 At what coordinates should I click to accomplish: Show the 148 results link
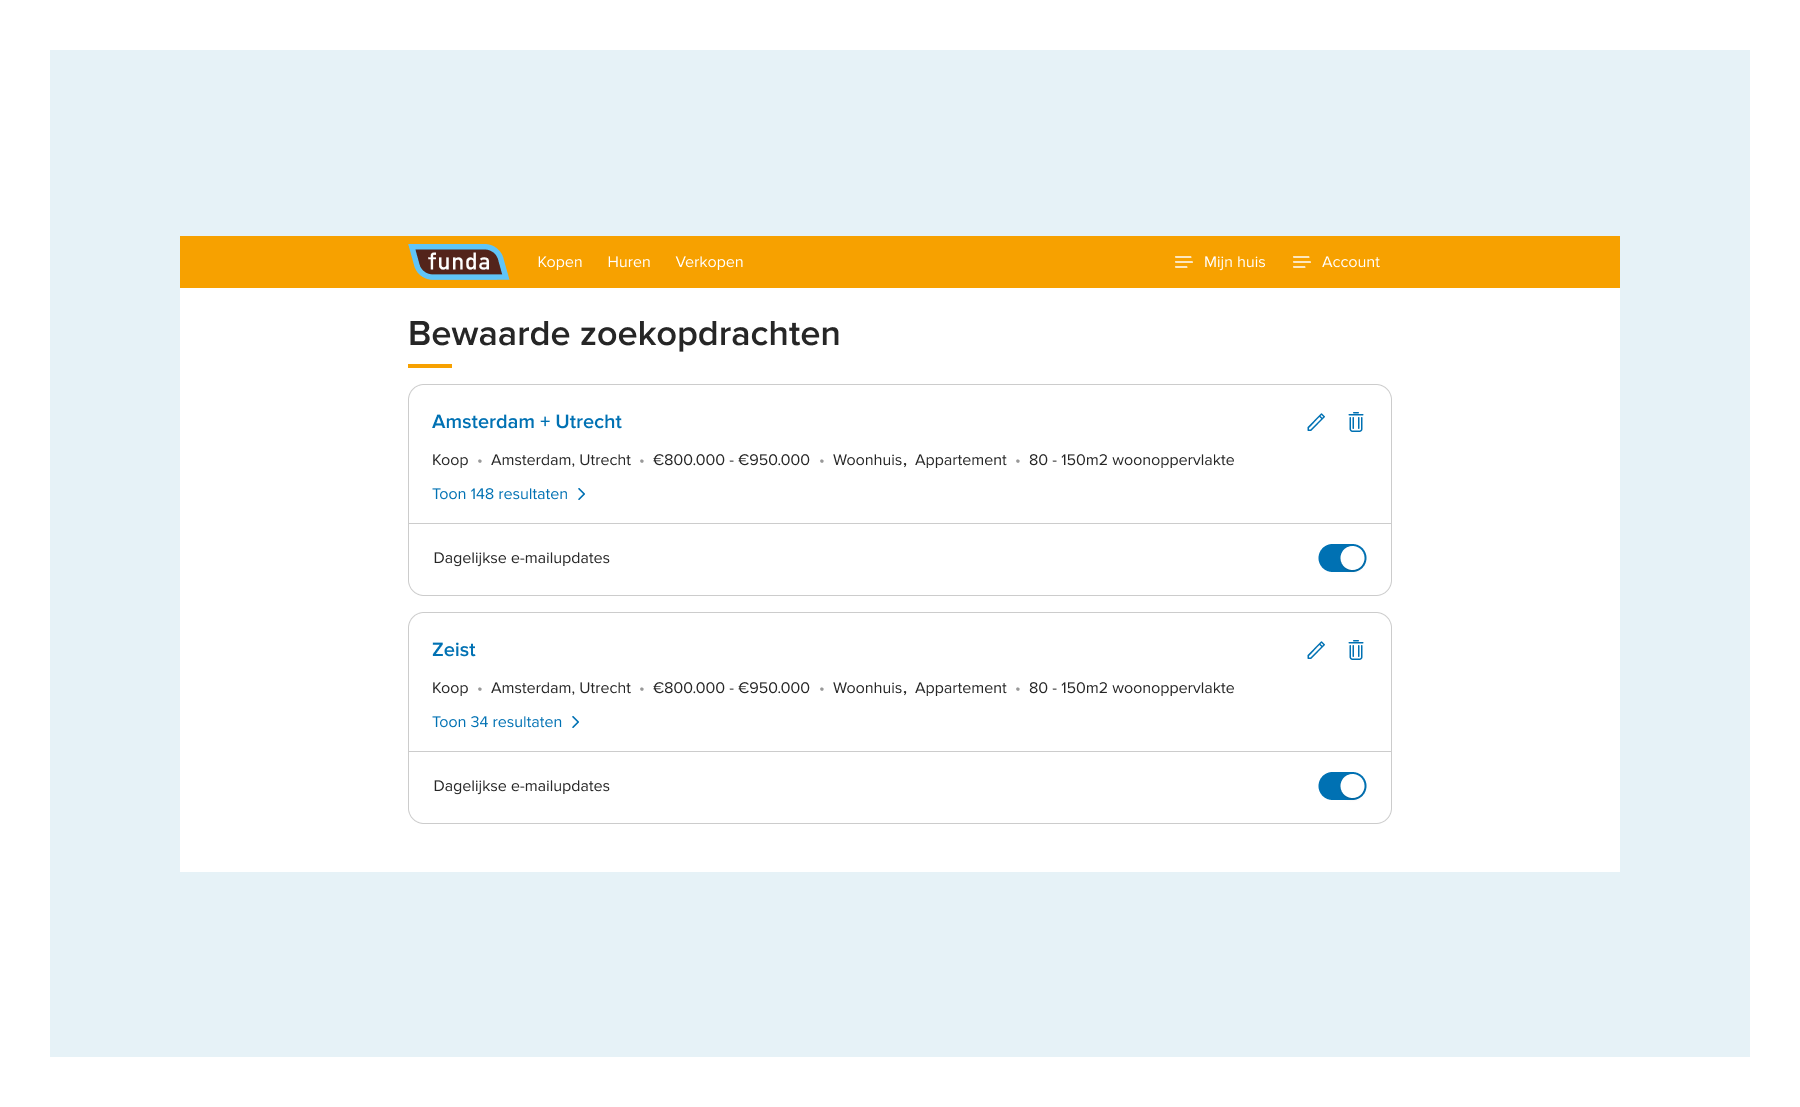[500, 494]
